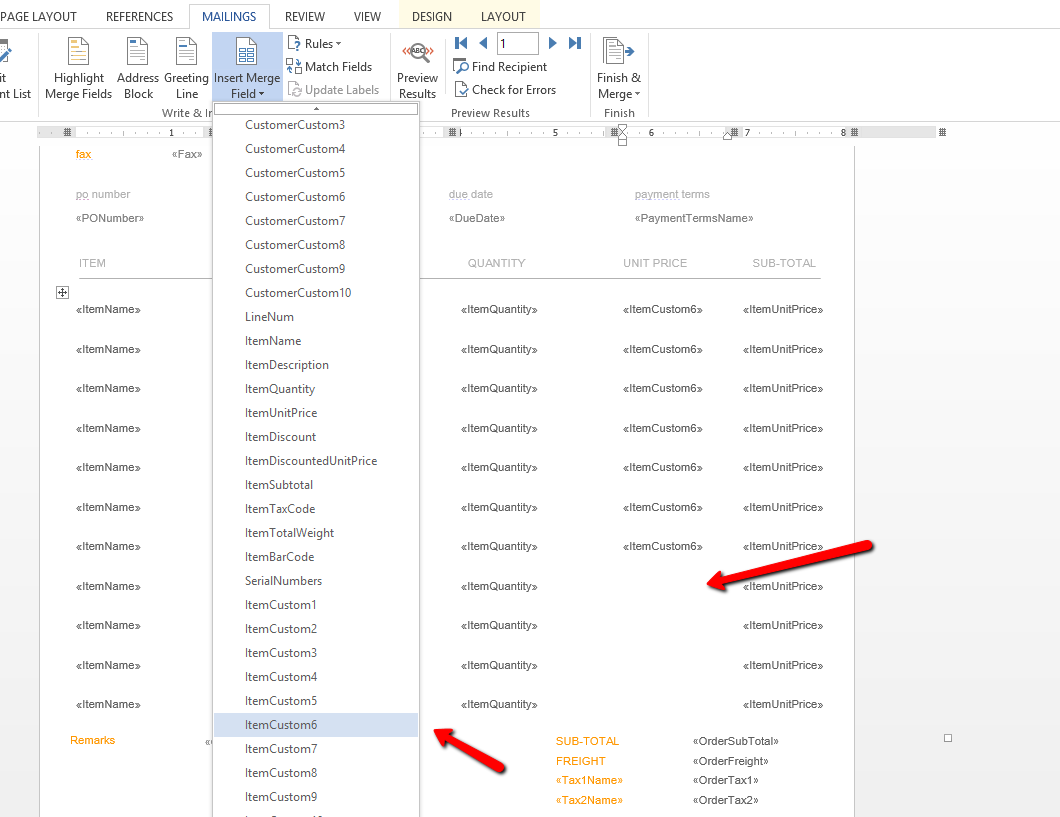Go to next record arrow
Screen dimensions: 1060x817
point(552,43)
